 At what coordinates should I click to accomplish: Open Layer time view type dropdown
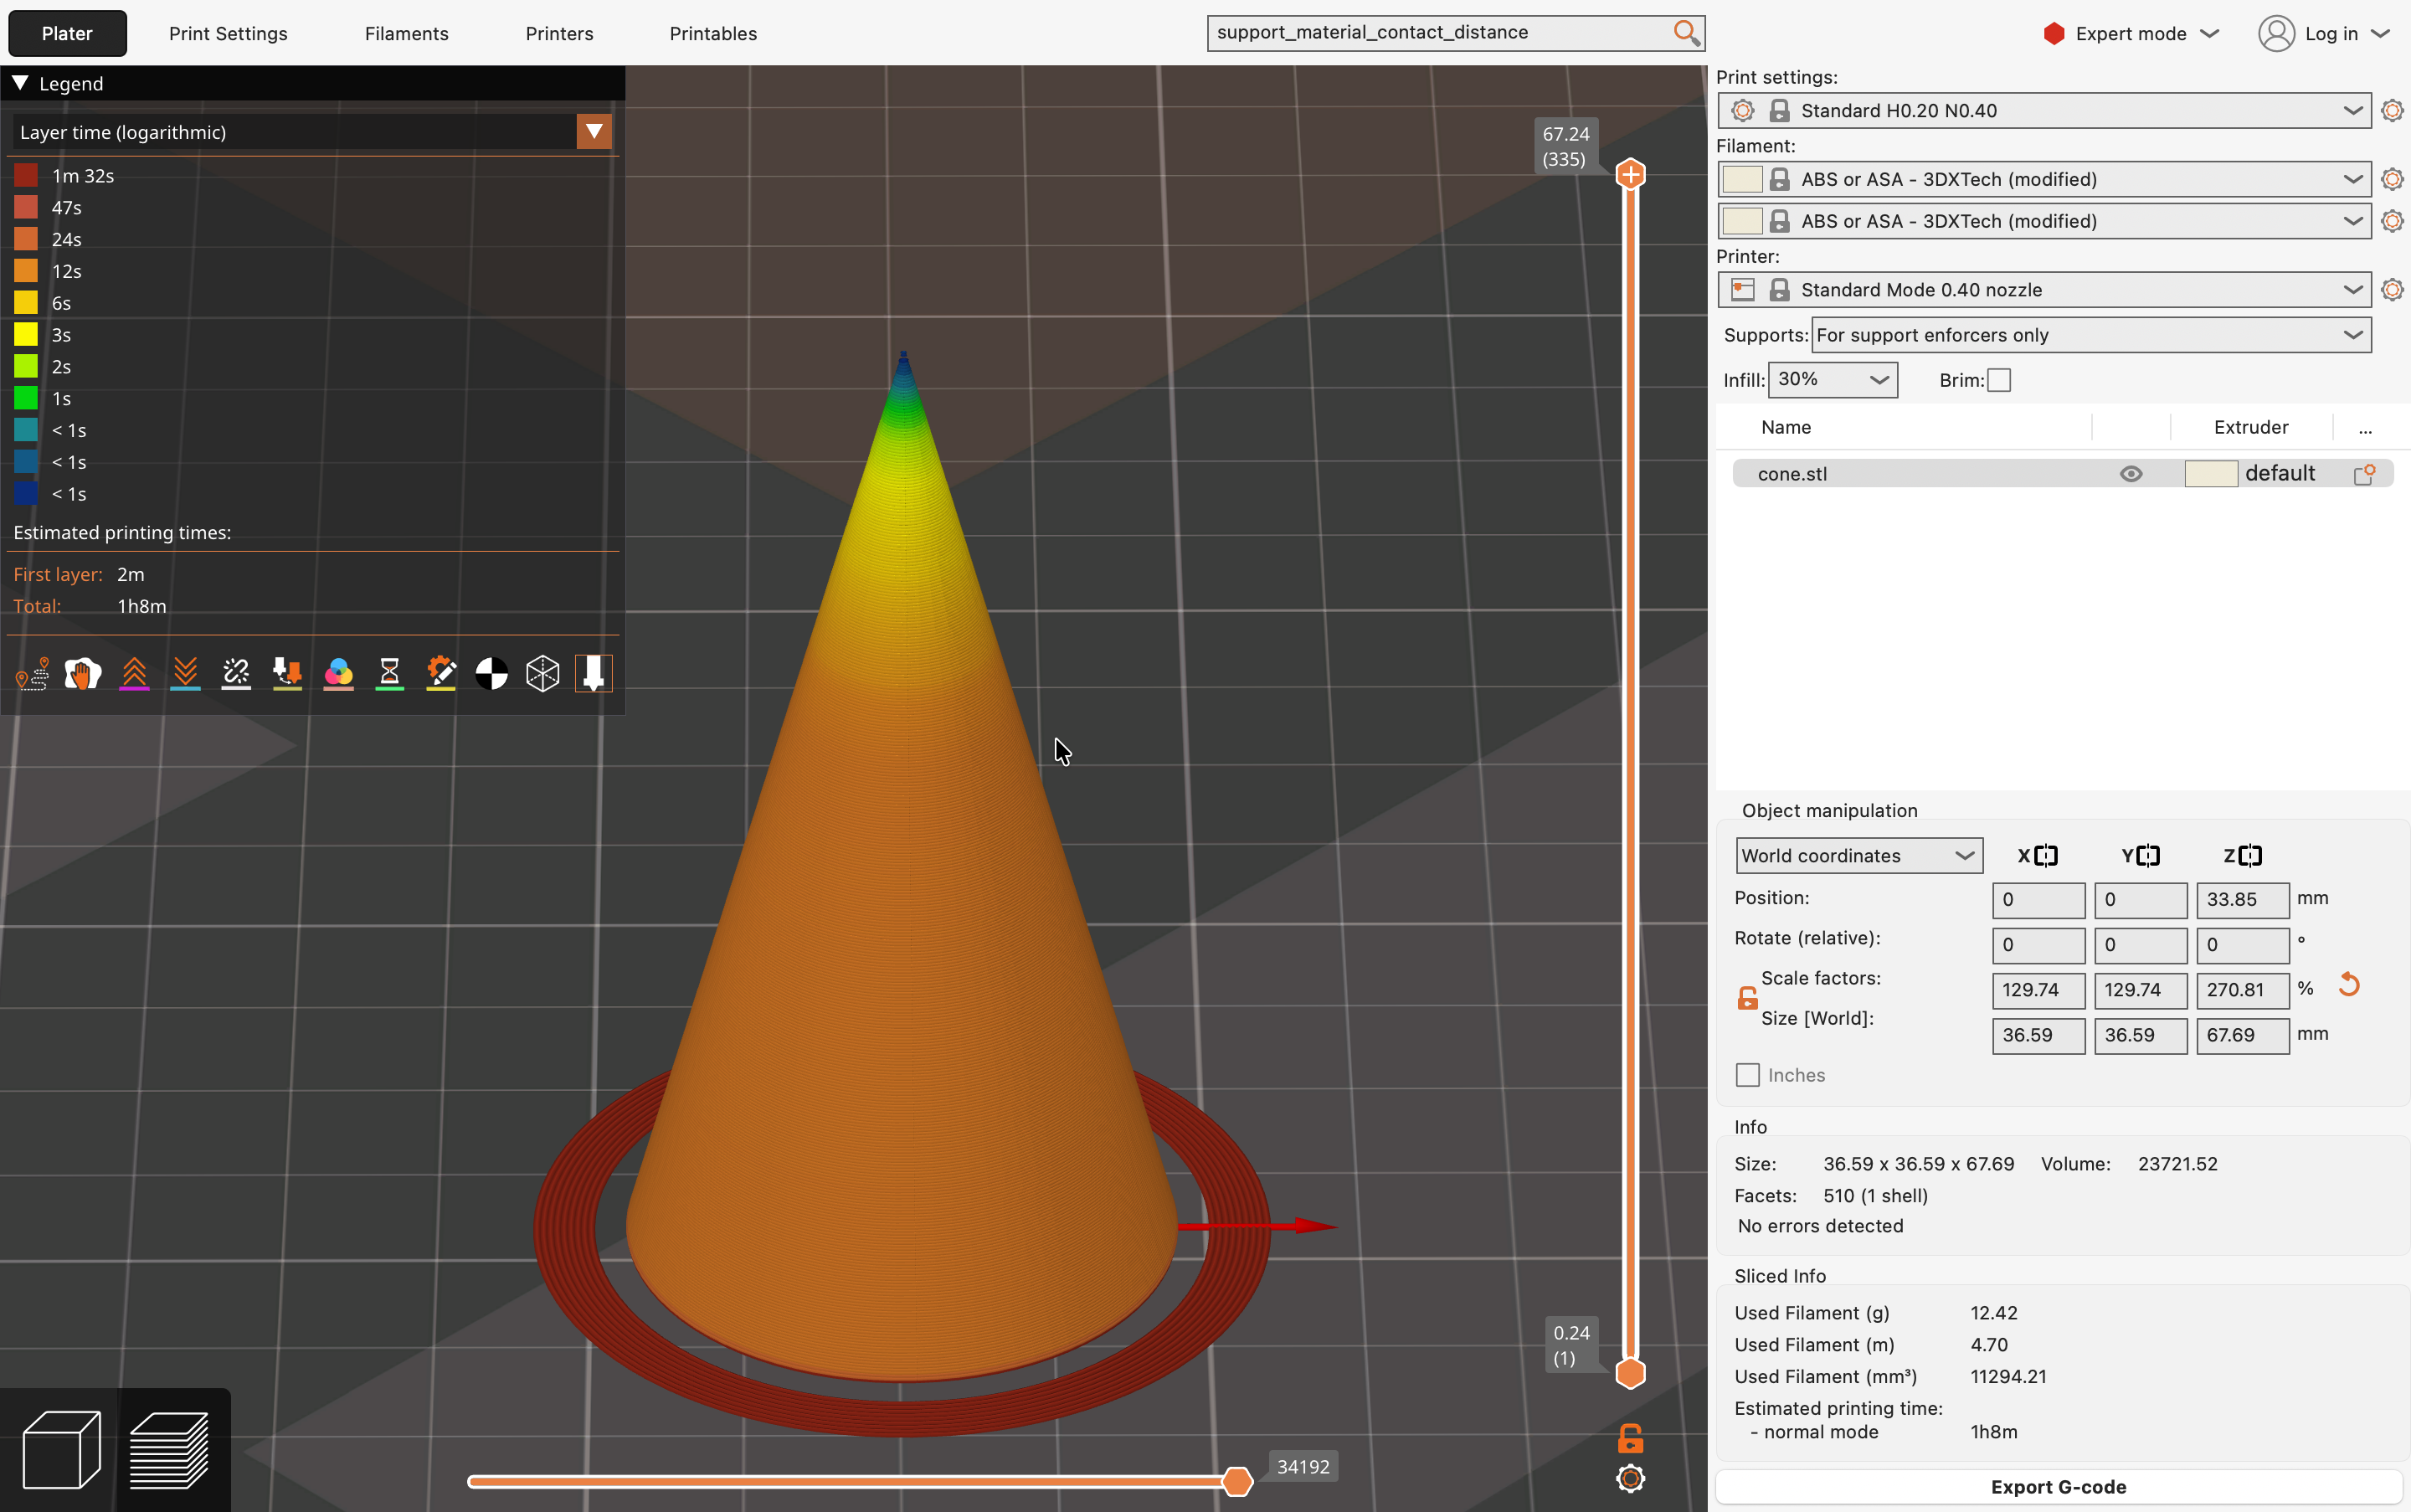click(x=312, y=132)
